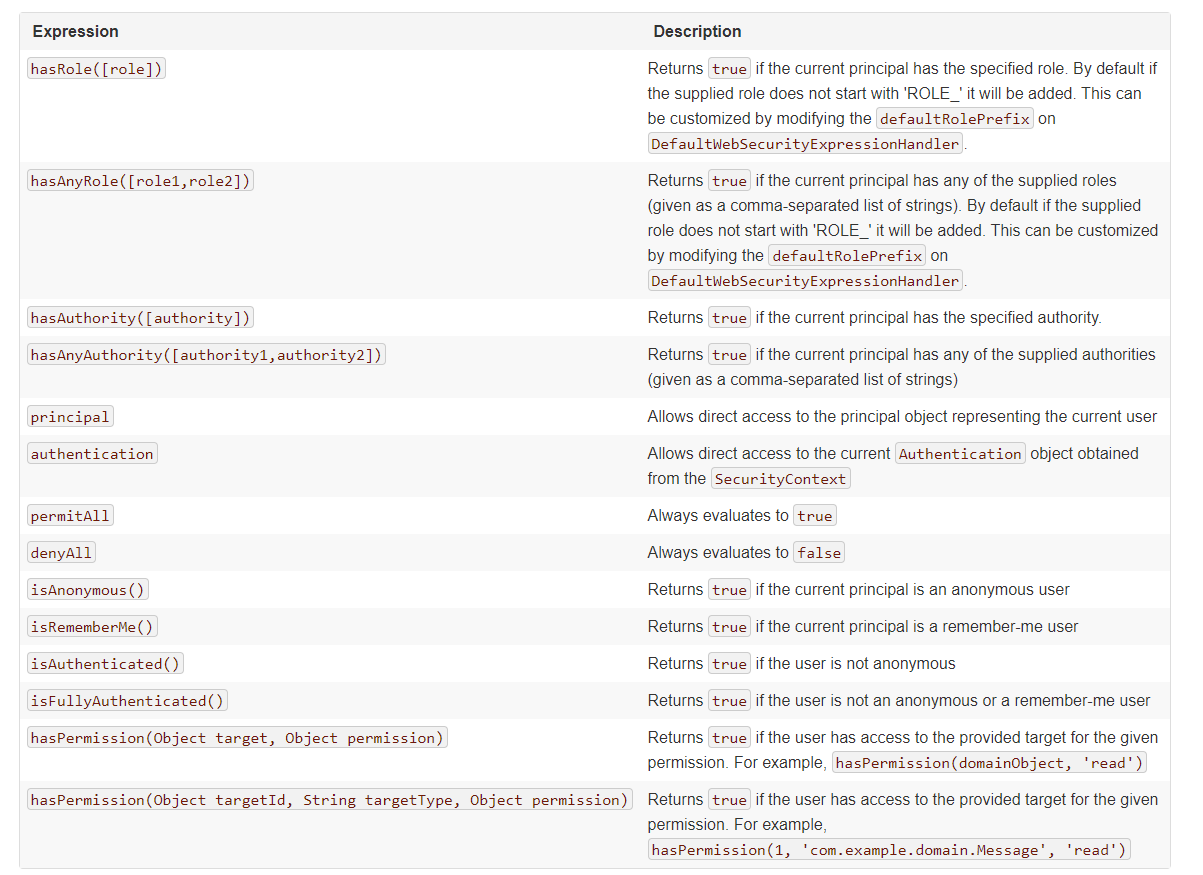
Task: Click the hasPermission(domainObject, 'read') example code
Action: (989, 763)
